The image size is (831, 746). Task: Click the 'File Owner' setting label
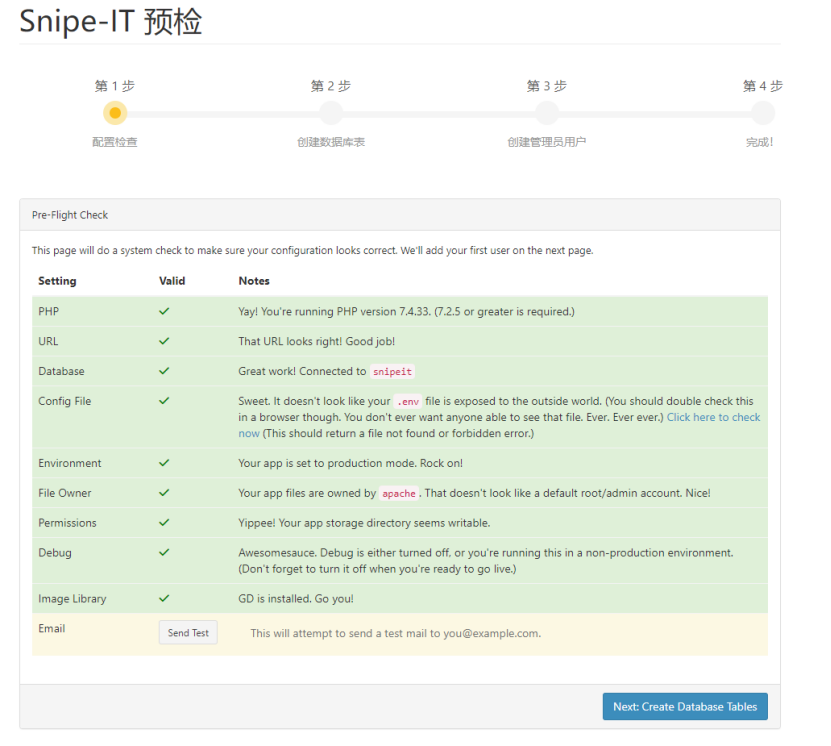coord(65,493)
